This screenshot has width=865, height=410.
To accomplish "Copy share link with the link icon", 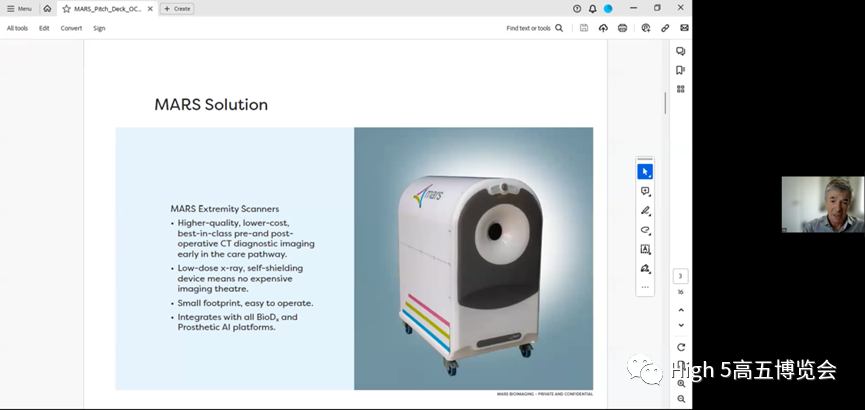I will pyautogui.click(x=665, y=28).
